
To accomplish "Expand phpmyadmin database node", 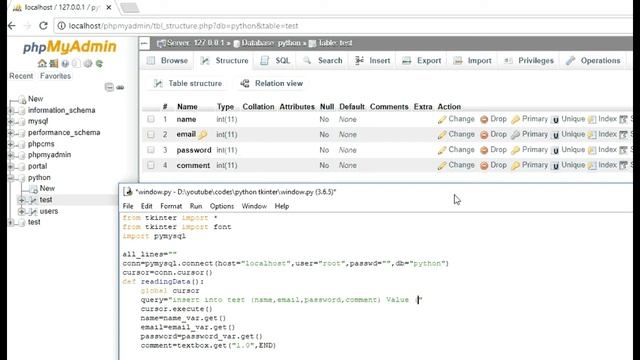I will click(x=11, y=155).
